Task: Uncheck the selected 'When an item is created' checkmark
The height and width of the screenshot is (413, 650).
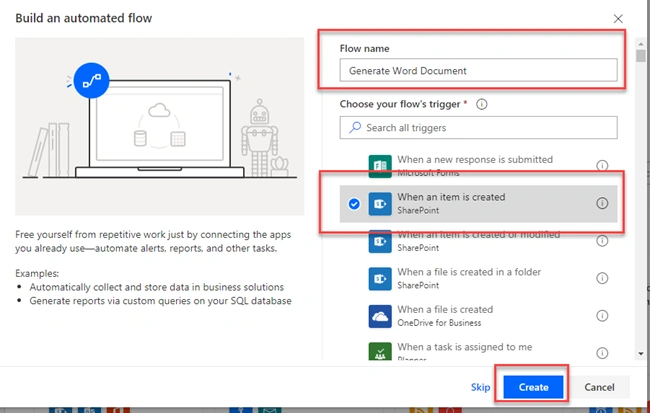Action: coord(354,204)
